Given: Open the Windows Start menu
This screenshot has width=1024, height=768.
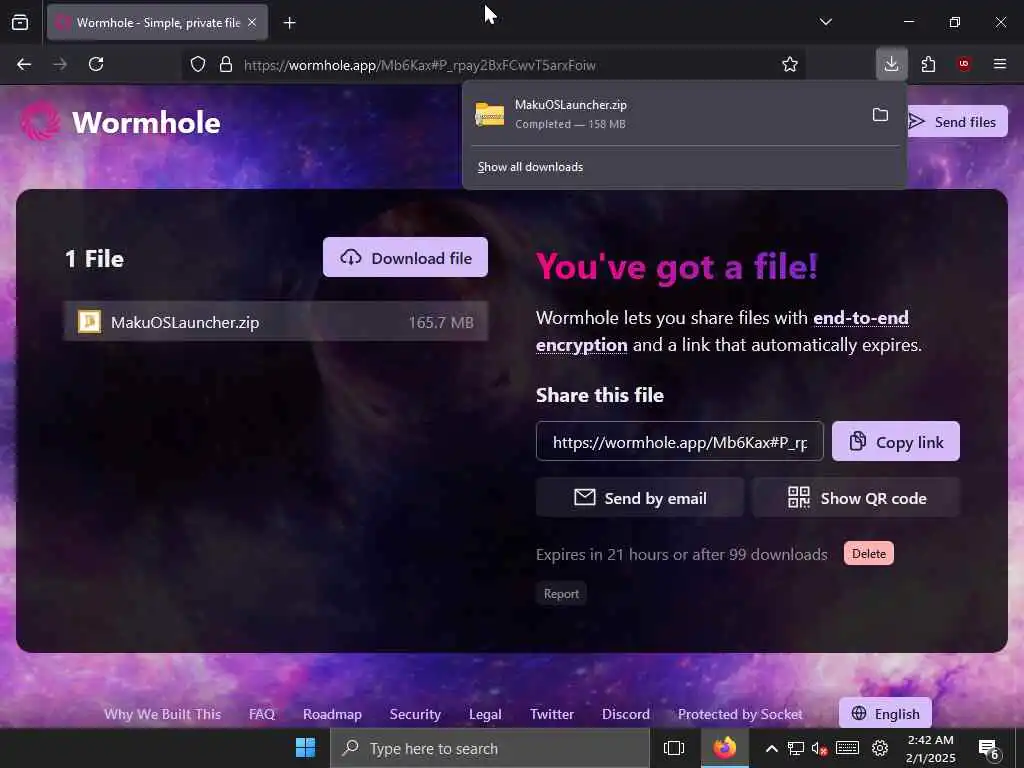Looking at the screenshot, I should click(x=305, y=748).
